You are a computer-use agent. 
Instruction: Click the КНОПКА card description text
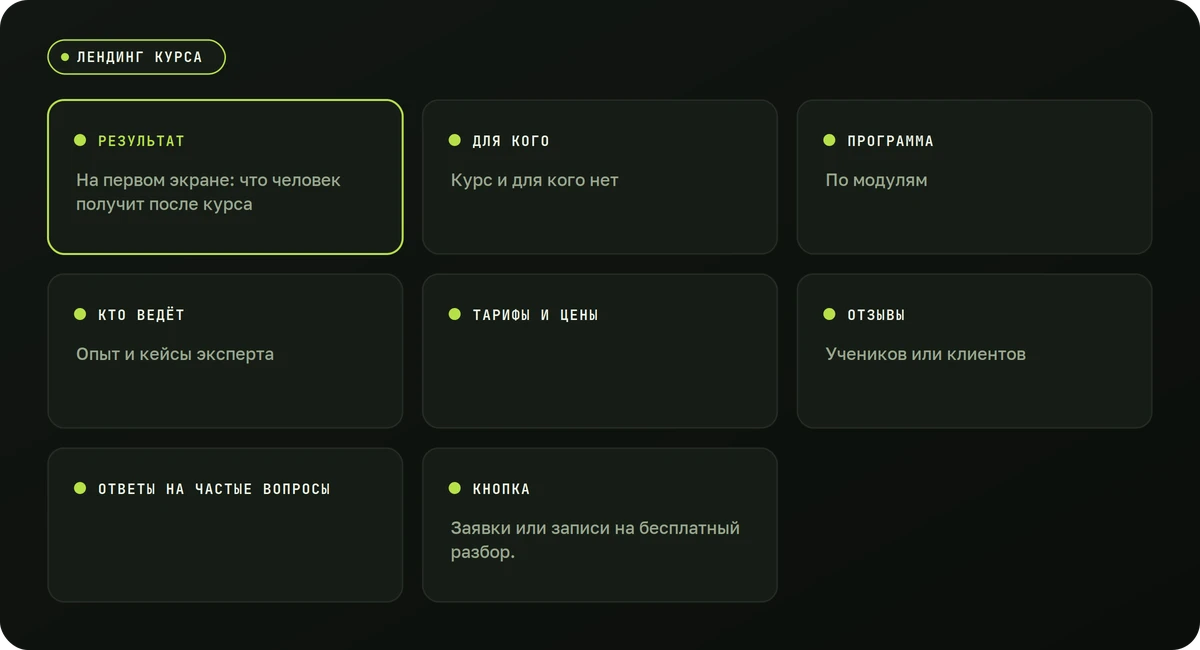tap(595, 540)
